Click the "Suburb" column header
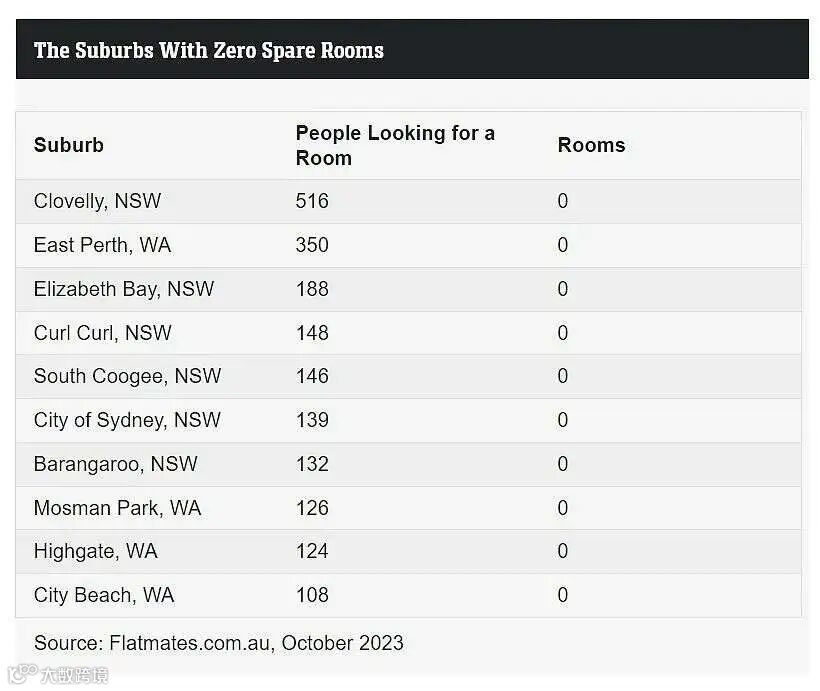Screen dimensions: 820x691 [69, 145]
